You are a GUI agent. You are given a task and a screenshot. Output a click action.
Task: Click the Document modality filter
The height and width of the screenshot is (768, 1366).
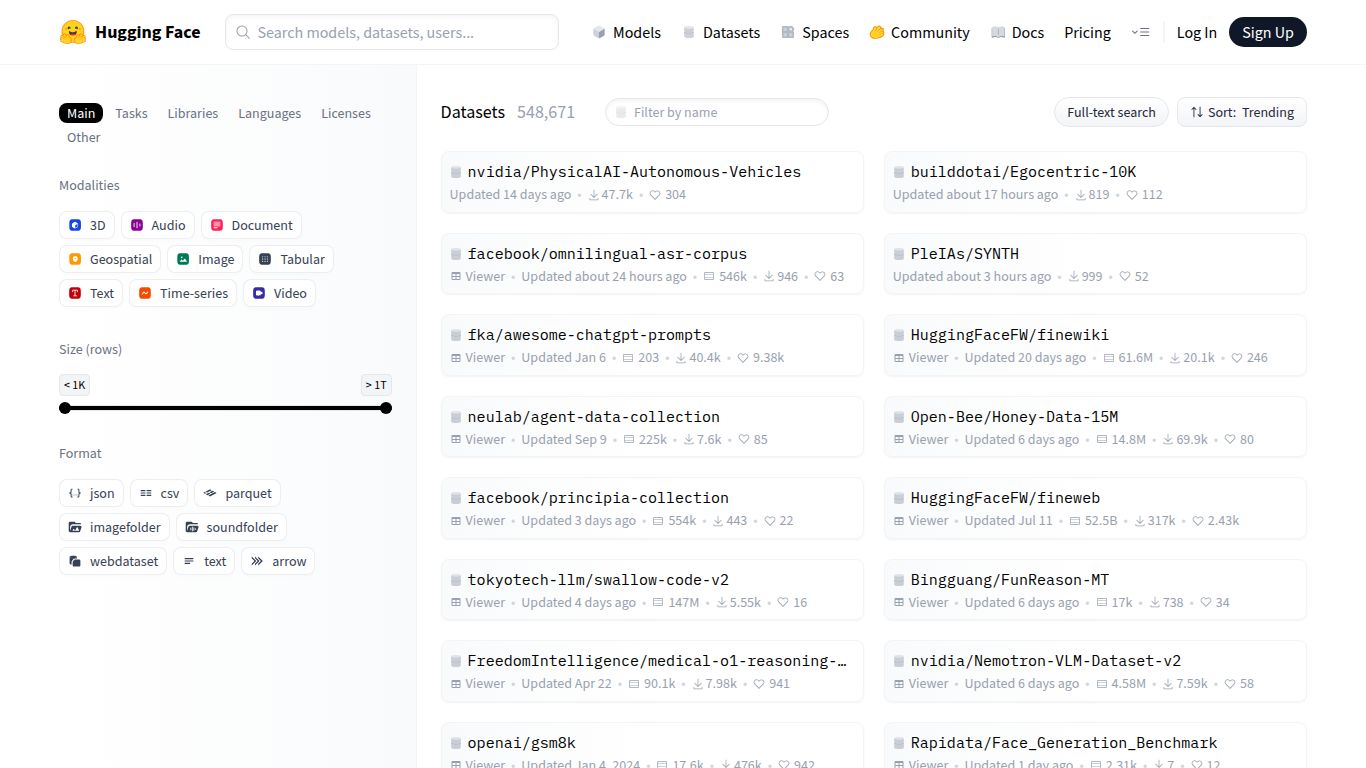tap(251, 225)
